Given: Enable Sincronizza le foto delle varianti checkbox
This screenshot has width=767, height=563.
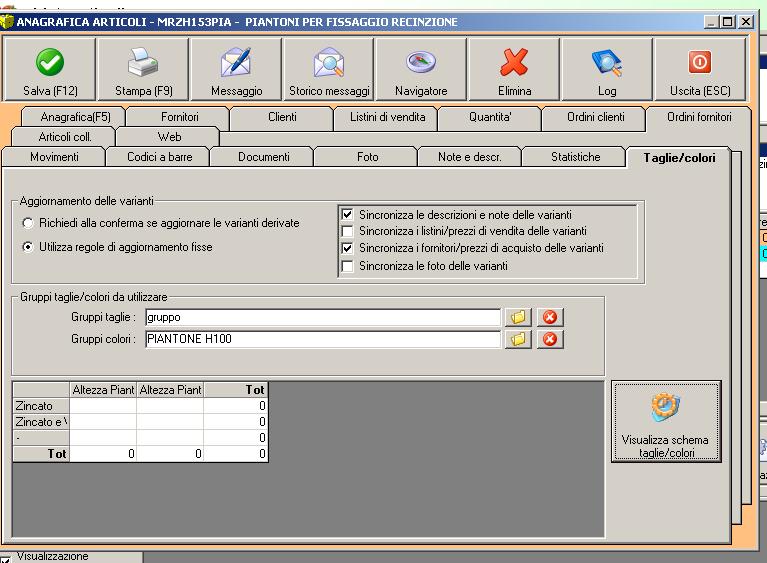Looking at the screenshot, I should point(347,266).
